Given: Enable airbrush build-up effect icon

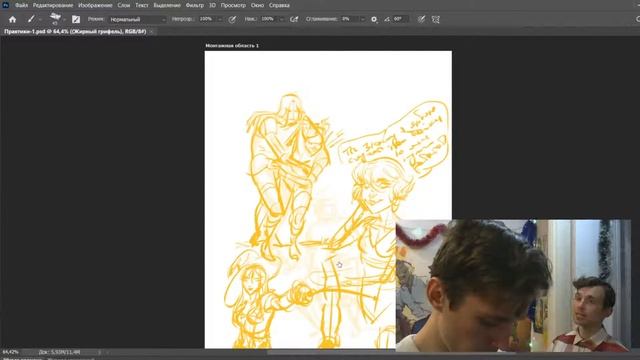Looking at the screenshot, I should click(x=294, y=19).
